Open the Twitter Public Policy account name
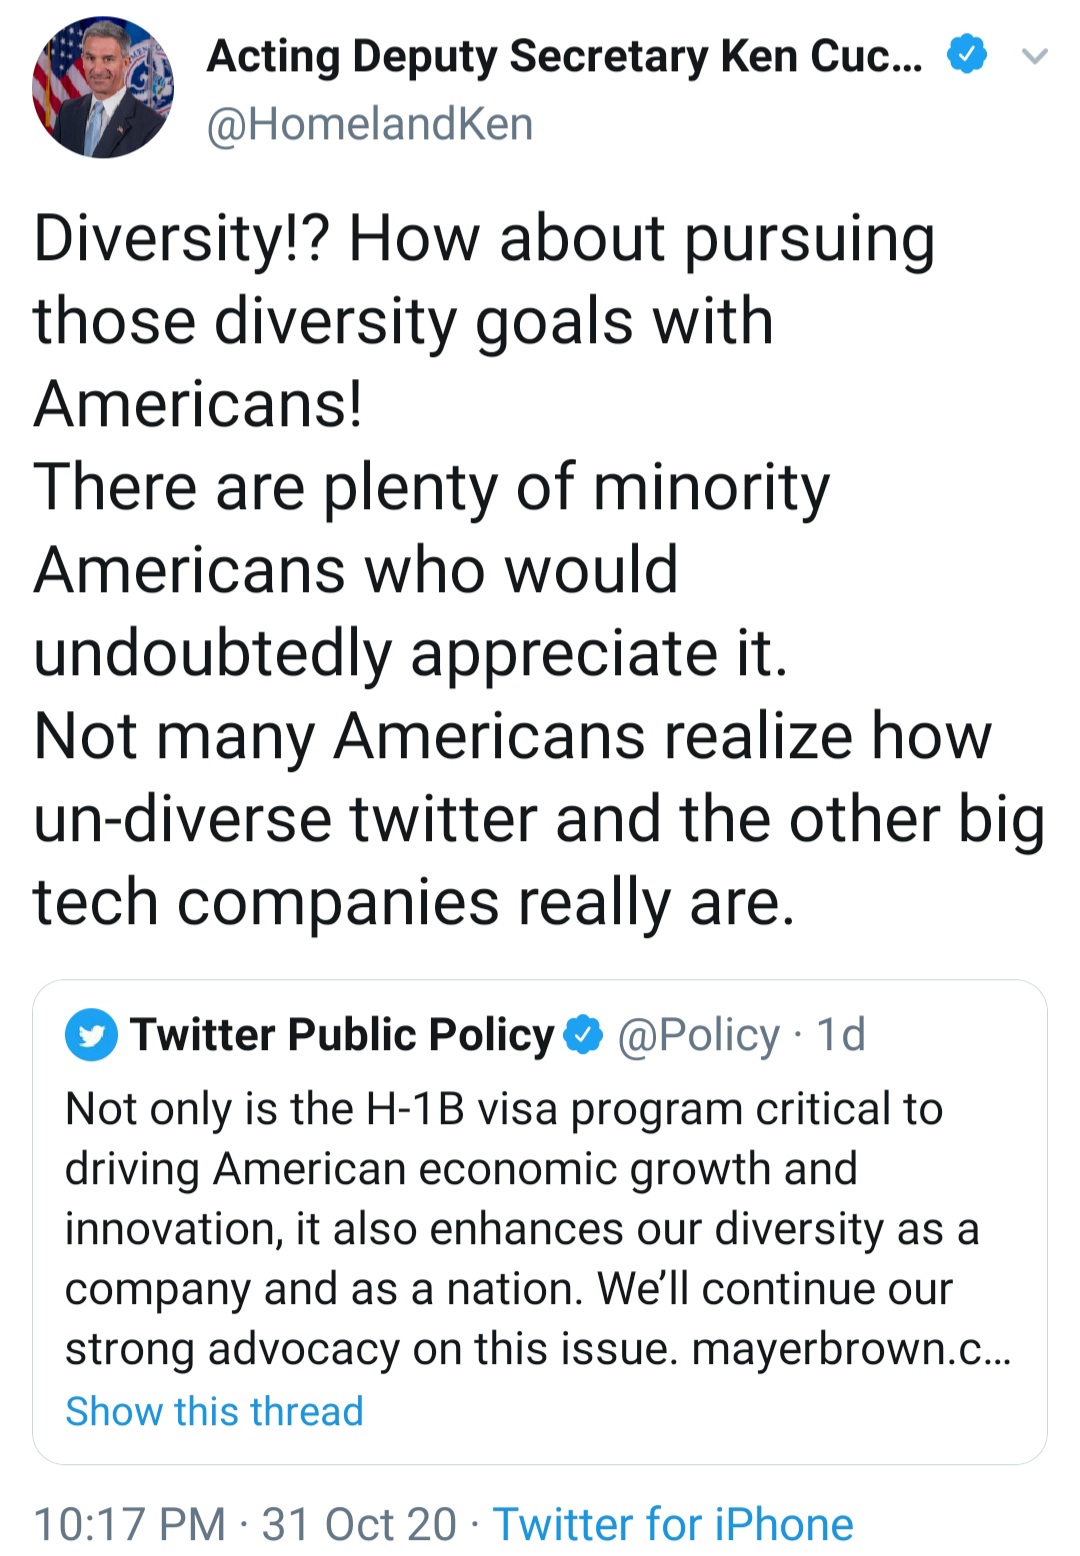 (342, 1034)
